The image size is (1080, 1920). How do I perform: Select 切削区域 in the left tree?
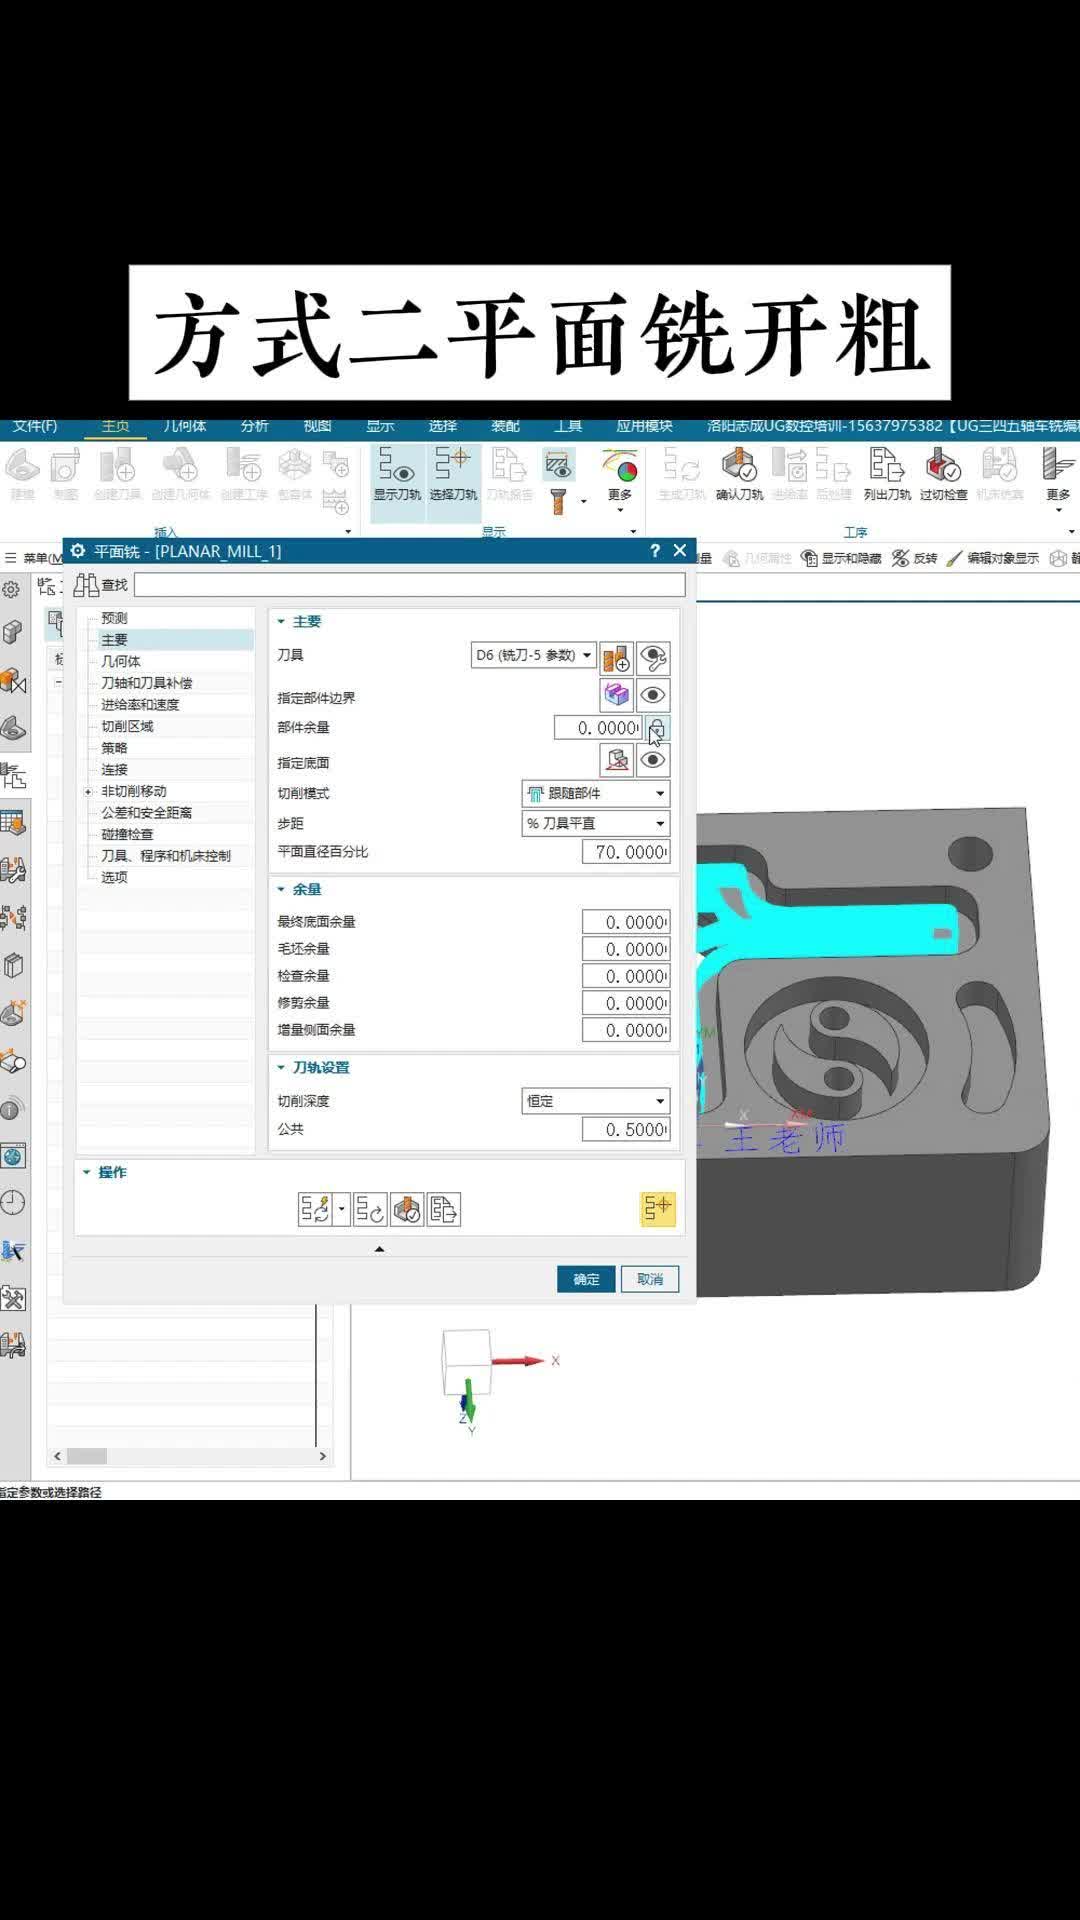click(x=127, y=726)
